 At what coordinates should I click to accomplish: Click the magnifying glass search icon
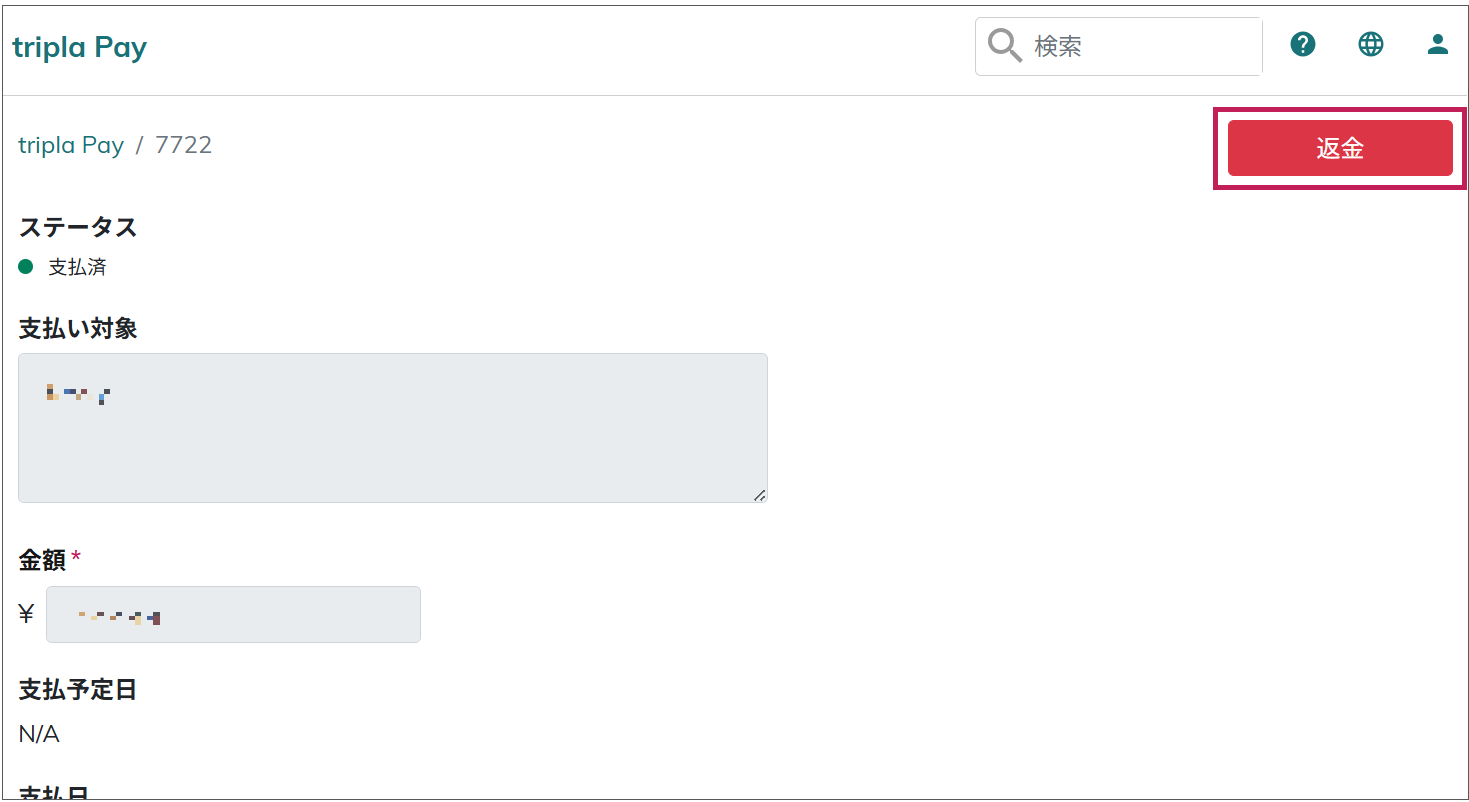[1004, 45]
